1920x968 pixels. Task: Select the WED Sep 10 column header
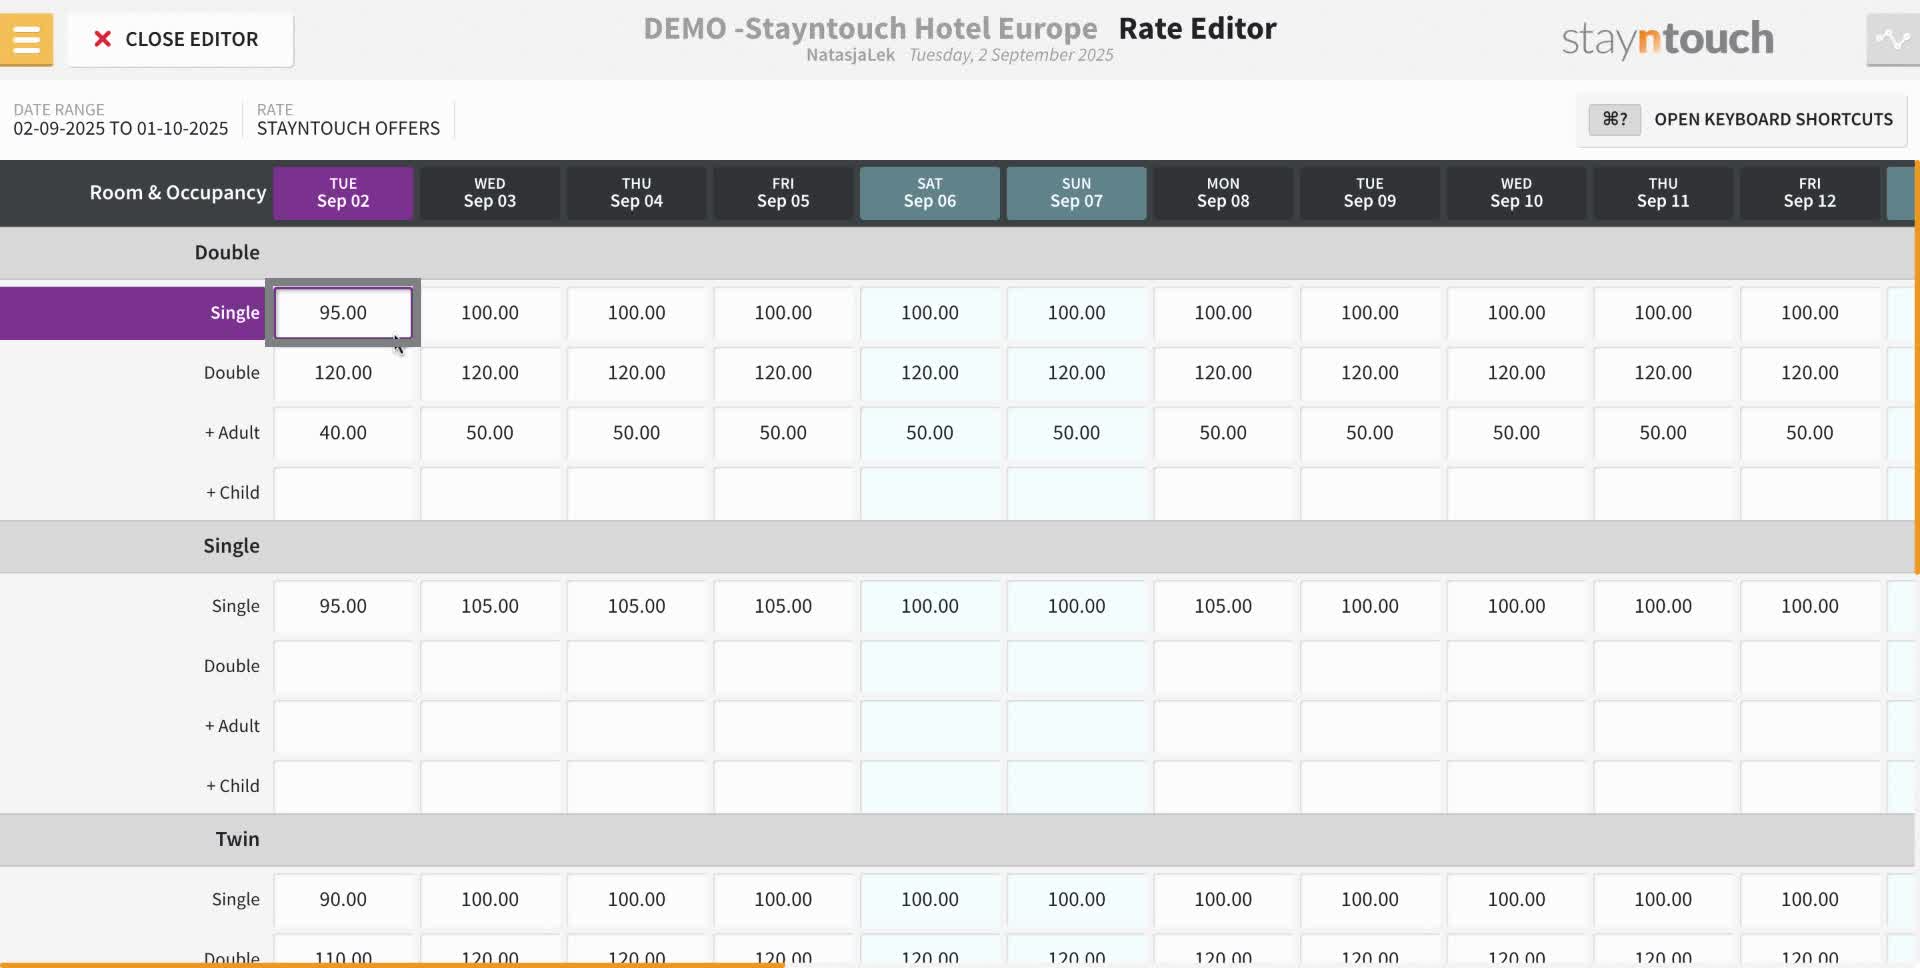tap(1516, 192)
